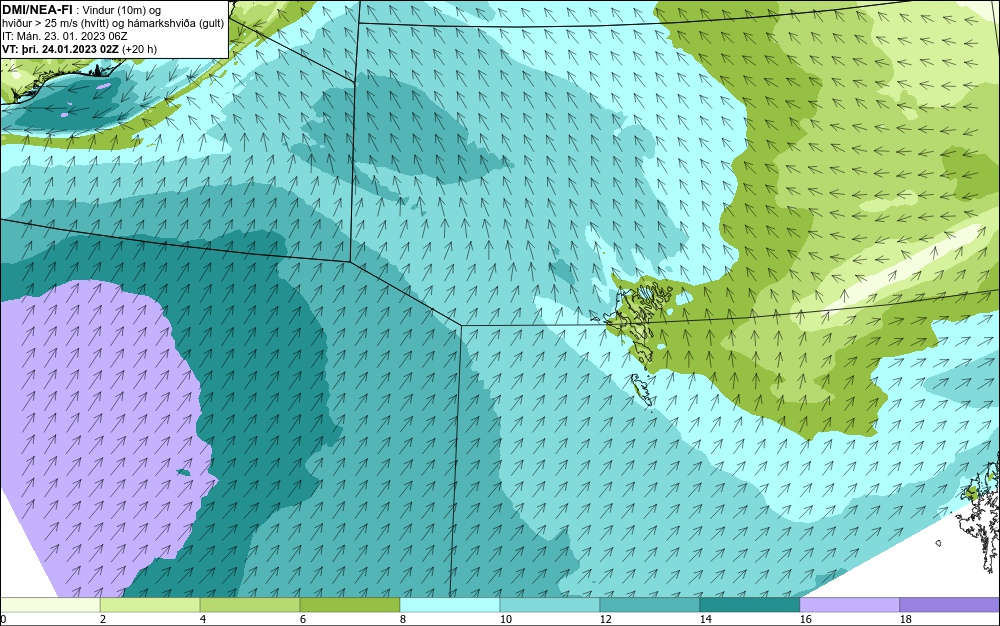The height and width of the screenshot is (626, 1000).
Task: Click the legend scale label '18'
Action: point(905,619)
